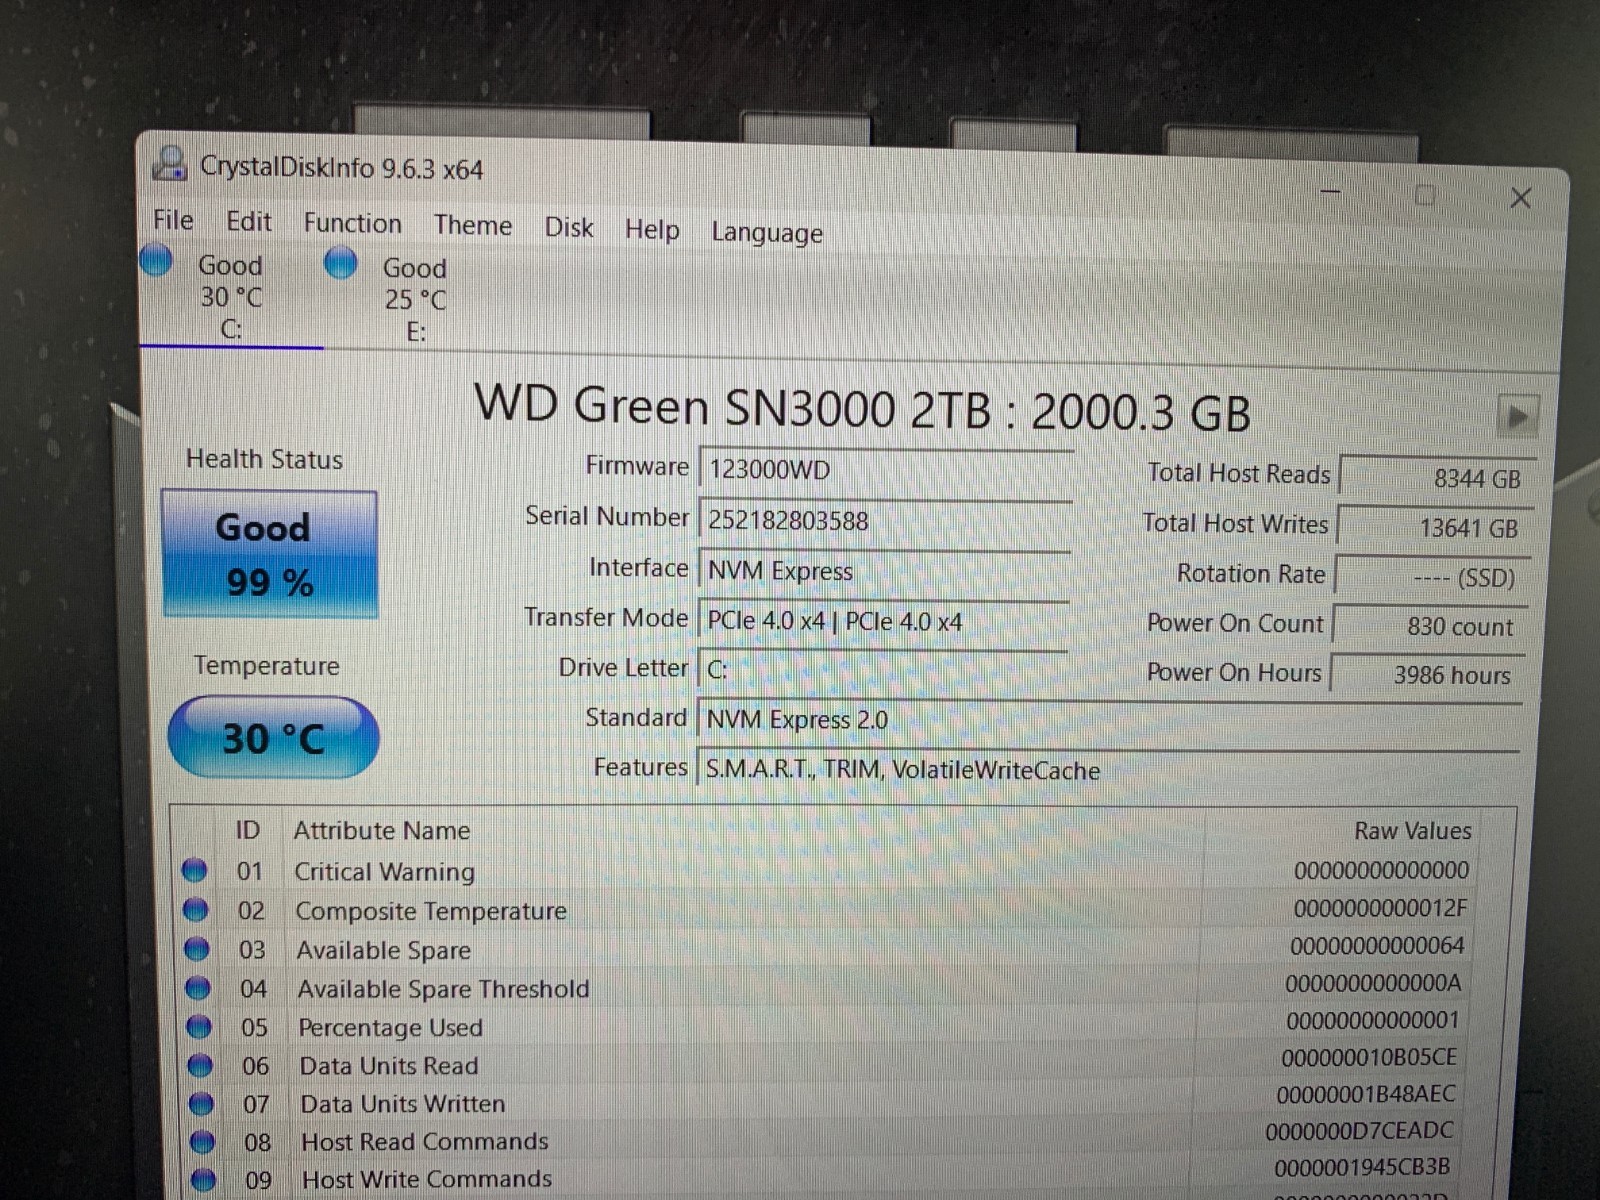
Task: Open the Edit menu
Action: pos(249,221)
